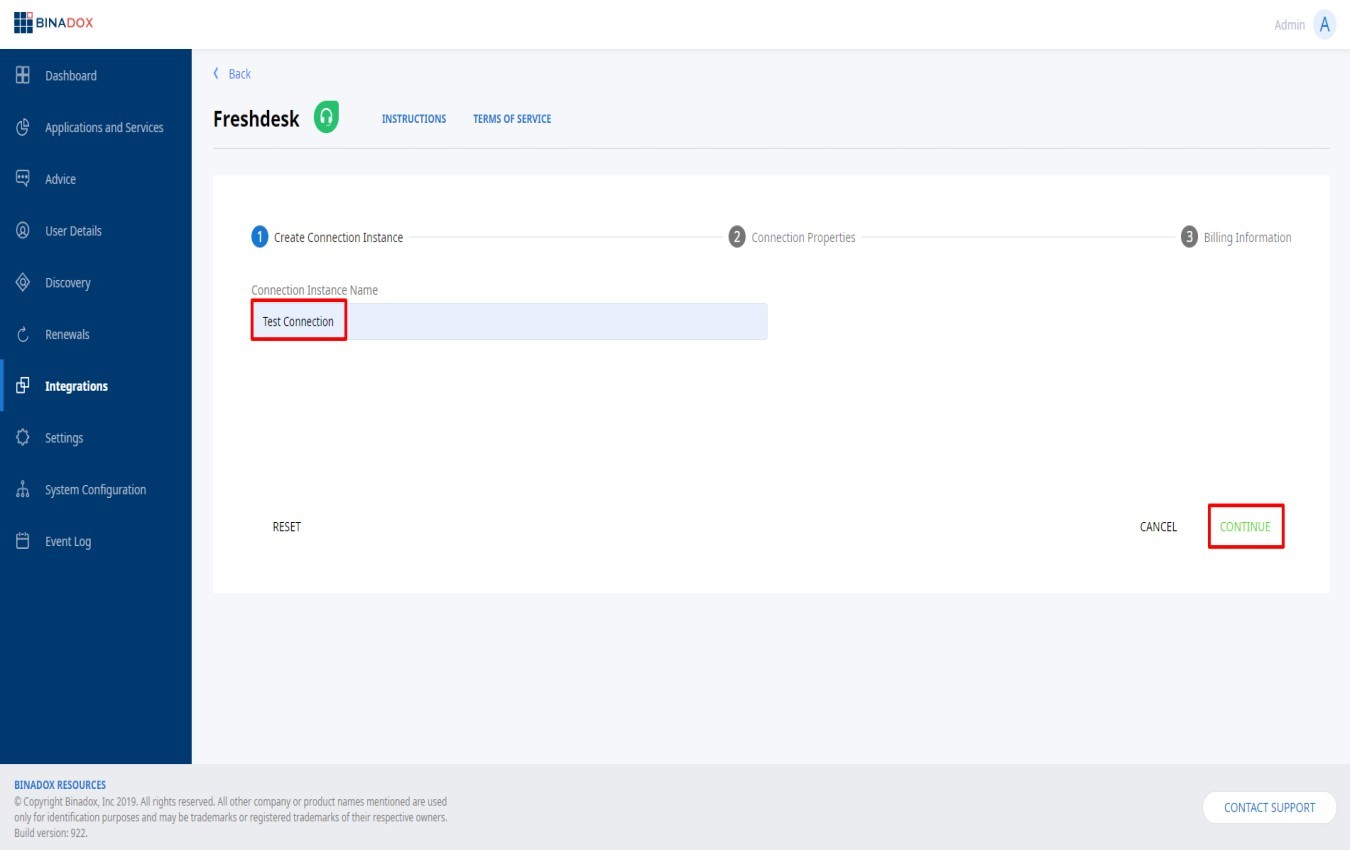Click the Back chevron arrow
Image resolution: width=1350 pixels, height=850 pixels.
(x=216, y=74)
